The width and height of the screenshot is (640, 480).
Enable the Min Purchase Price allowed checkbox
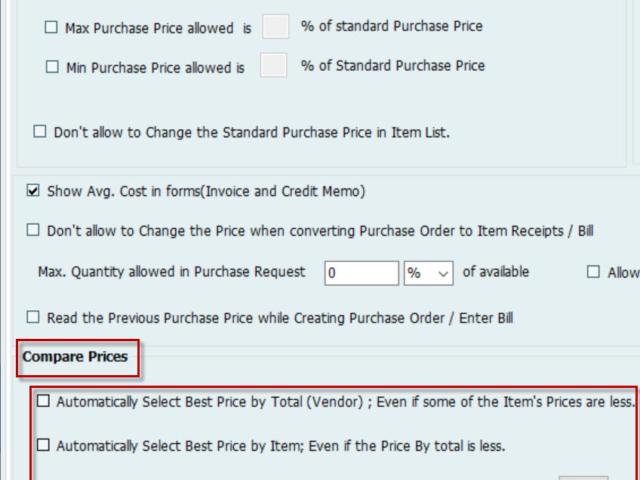[x=52, y=67]
